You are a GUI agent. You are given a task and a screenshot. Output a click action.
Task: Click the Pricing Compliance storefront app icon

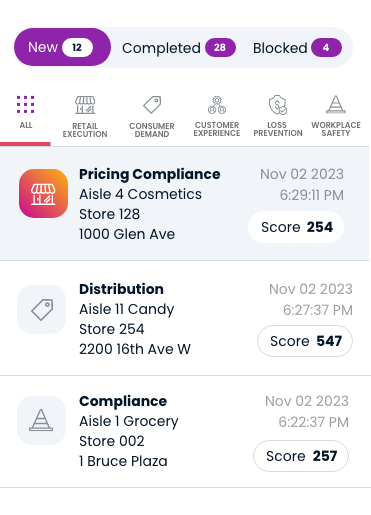[43, 193]
